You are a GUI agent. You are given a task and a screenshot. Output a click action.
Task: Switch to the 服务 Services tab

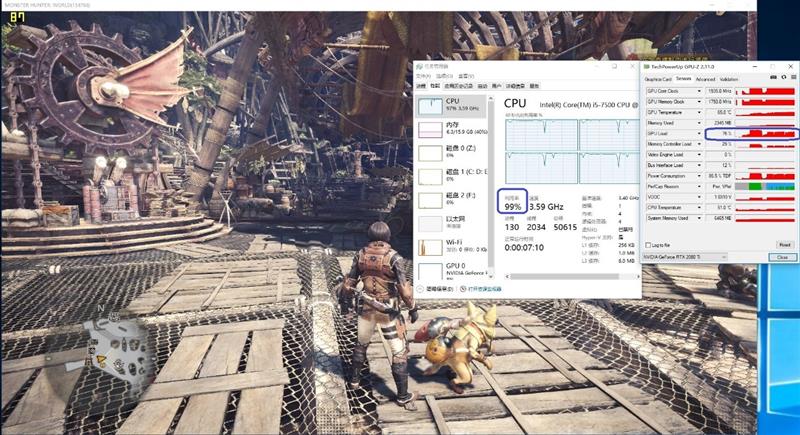pos(534,86)
